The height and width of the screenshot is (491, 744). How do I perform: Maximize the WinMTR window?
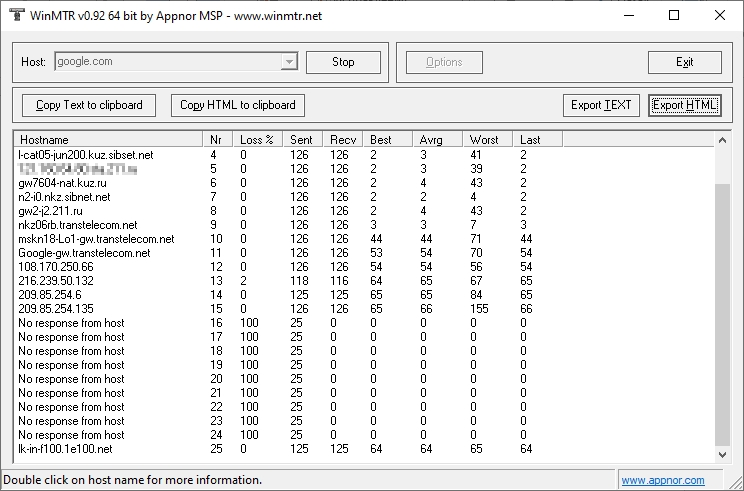(x=674, y=15)
